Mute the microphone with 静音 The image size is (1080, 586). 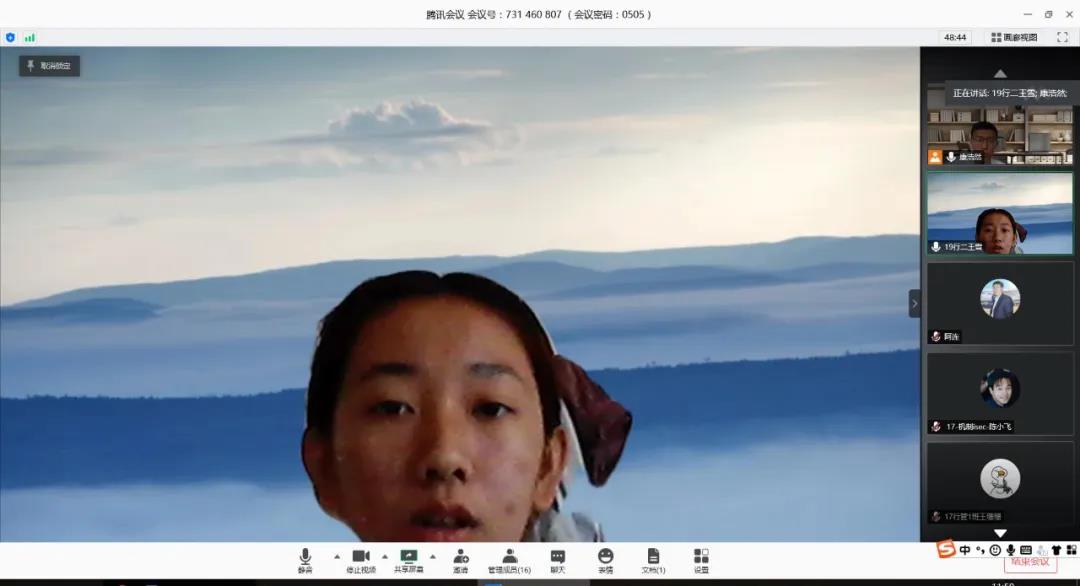305,561
